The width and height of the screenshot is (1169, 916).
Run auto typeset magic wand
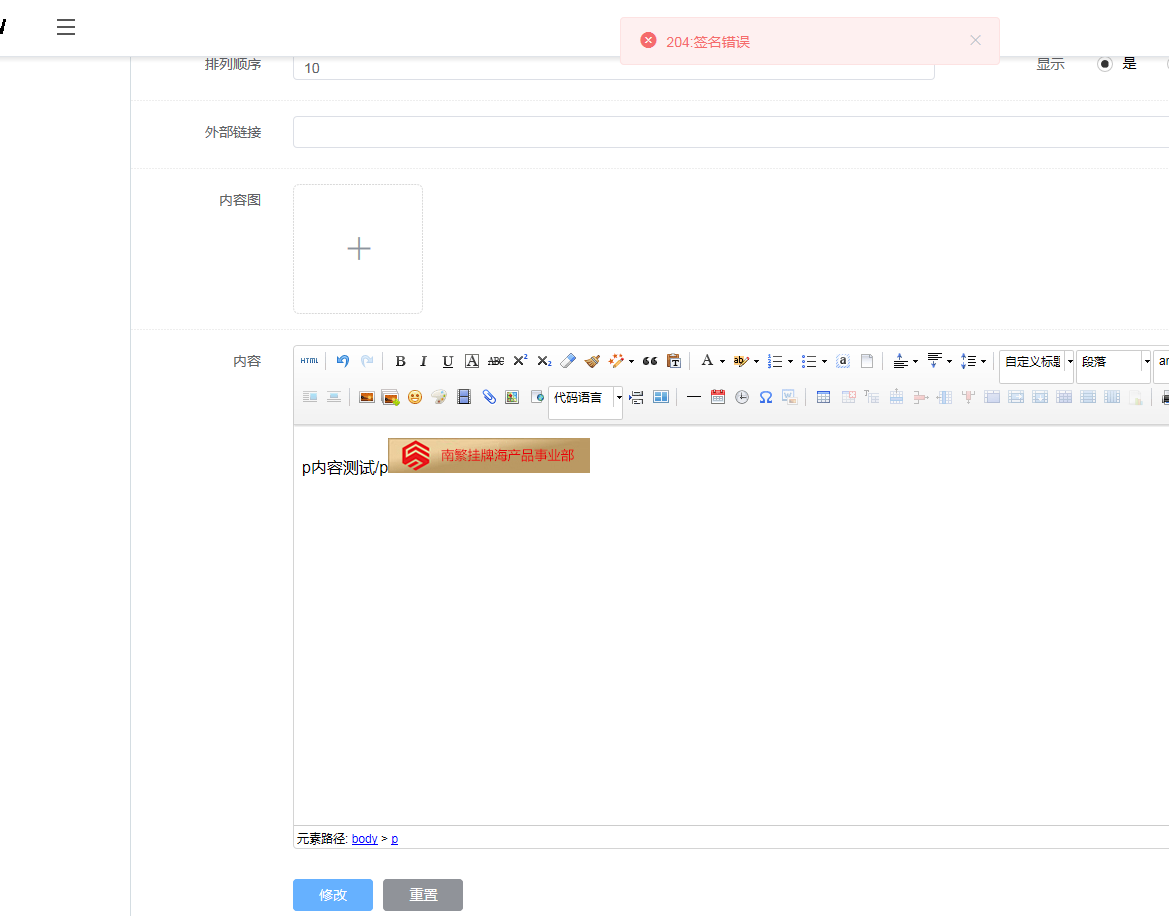(x=616, y=361)
